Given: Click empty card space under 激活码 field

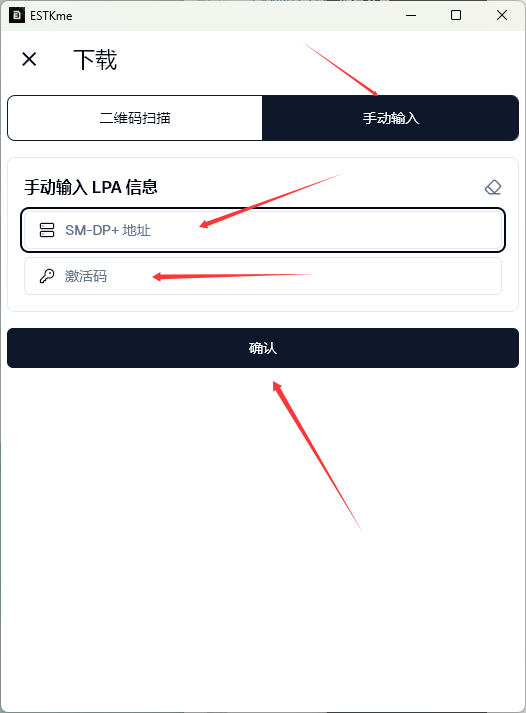Looking at the screenshot, I should pyautogui.click(x=263, y=303).
